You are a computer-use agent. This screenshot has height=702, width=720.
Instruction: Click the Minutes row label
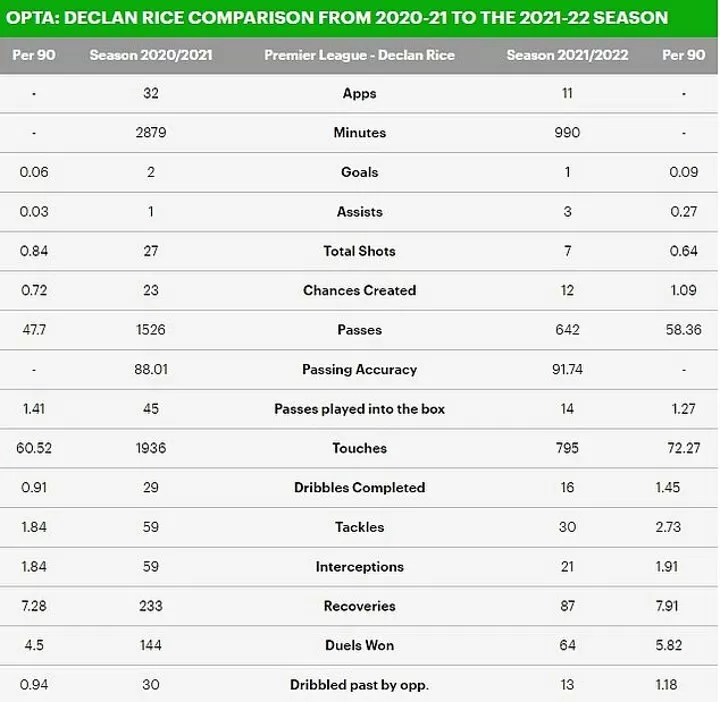pos(360,133)
